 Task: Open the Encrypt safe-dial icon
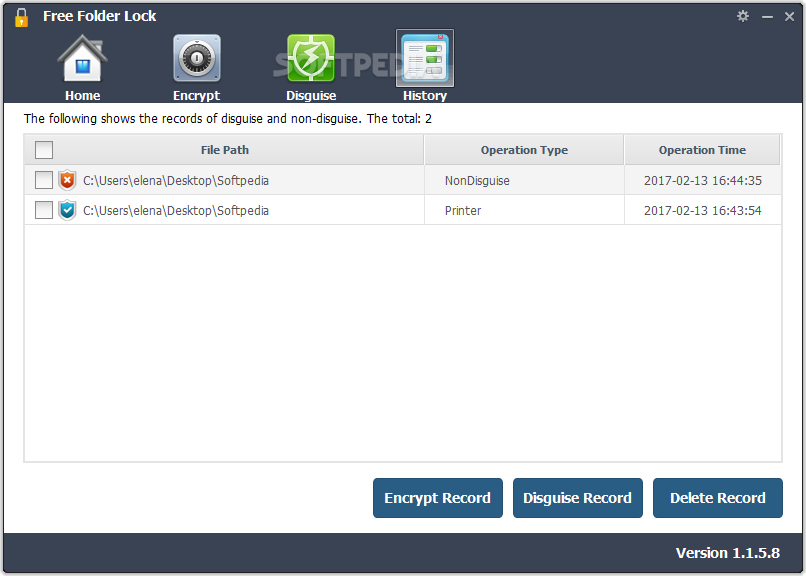tap(197, 58)
